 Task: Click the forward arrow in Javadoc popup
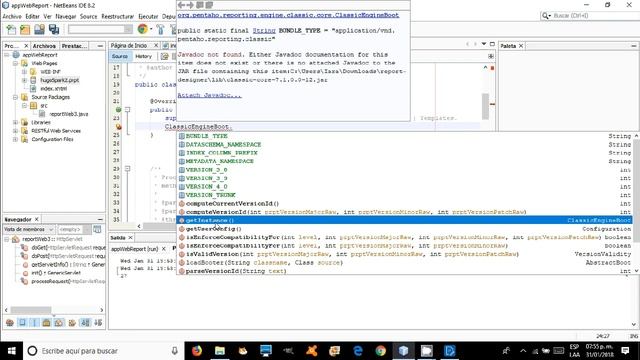190,5
